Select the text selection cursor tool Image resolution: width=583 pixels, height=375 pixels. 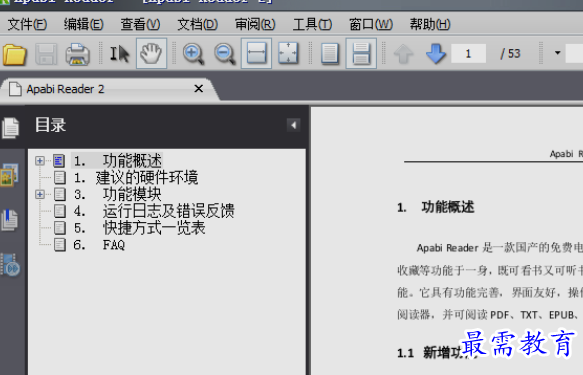coord(120,54)
